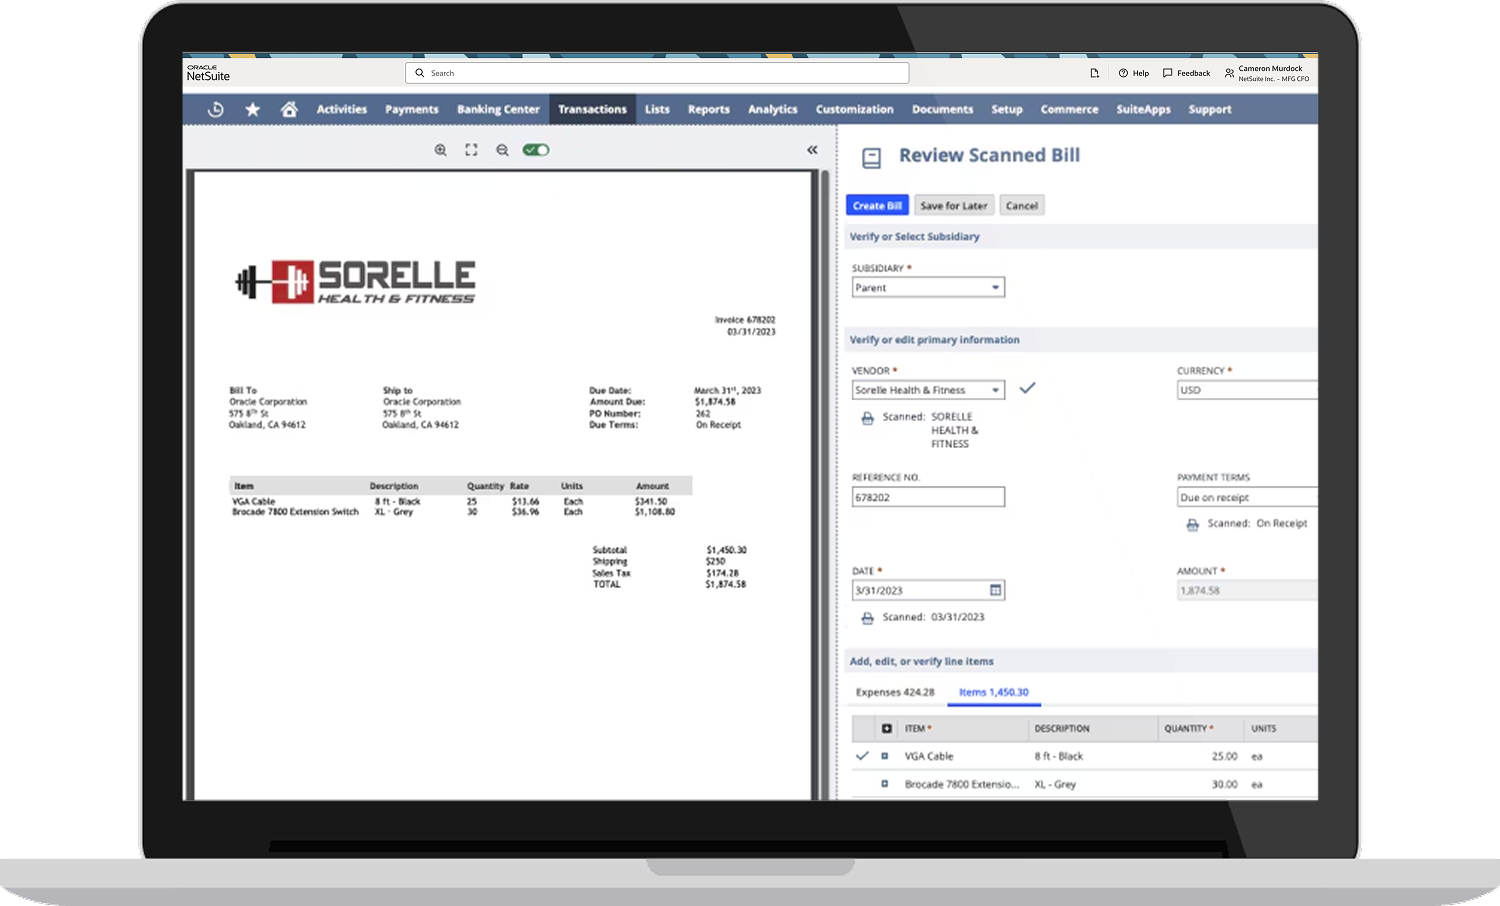The height and width of the screenshot is (906, 1500).
Task: Switch to the Items 1,450.30 tab
Action: (x=993, y=692)
